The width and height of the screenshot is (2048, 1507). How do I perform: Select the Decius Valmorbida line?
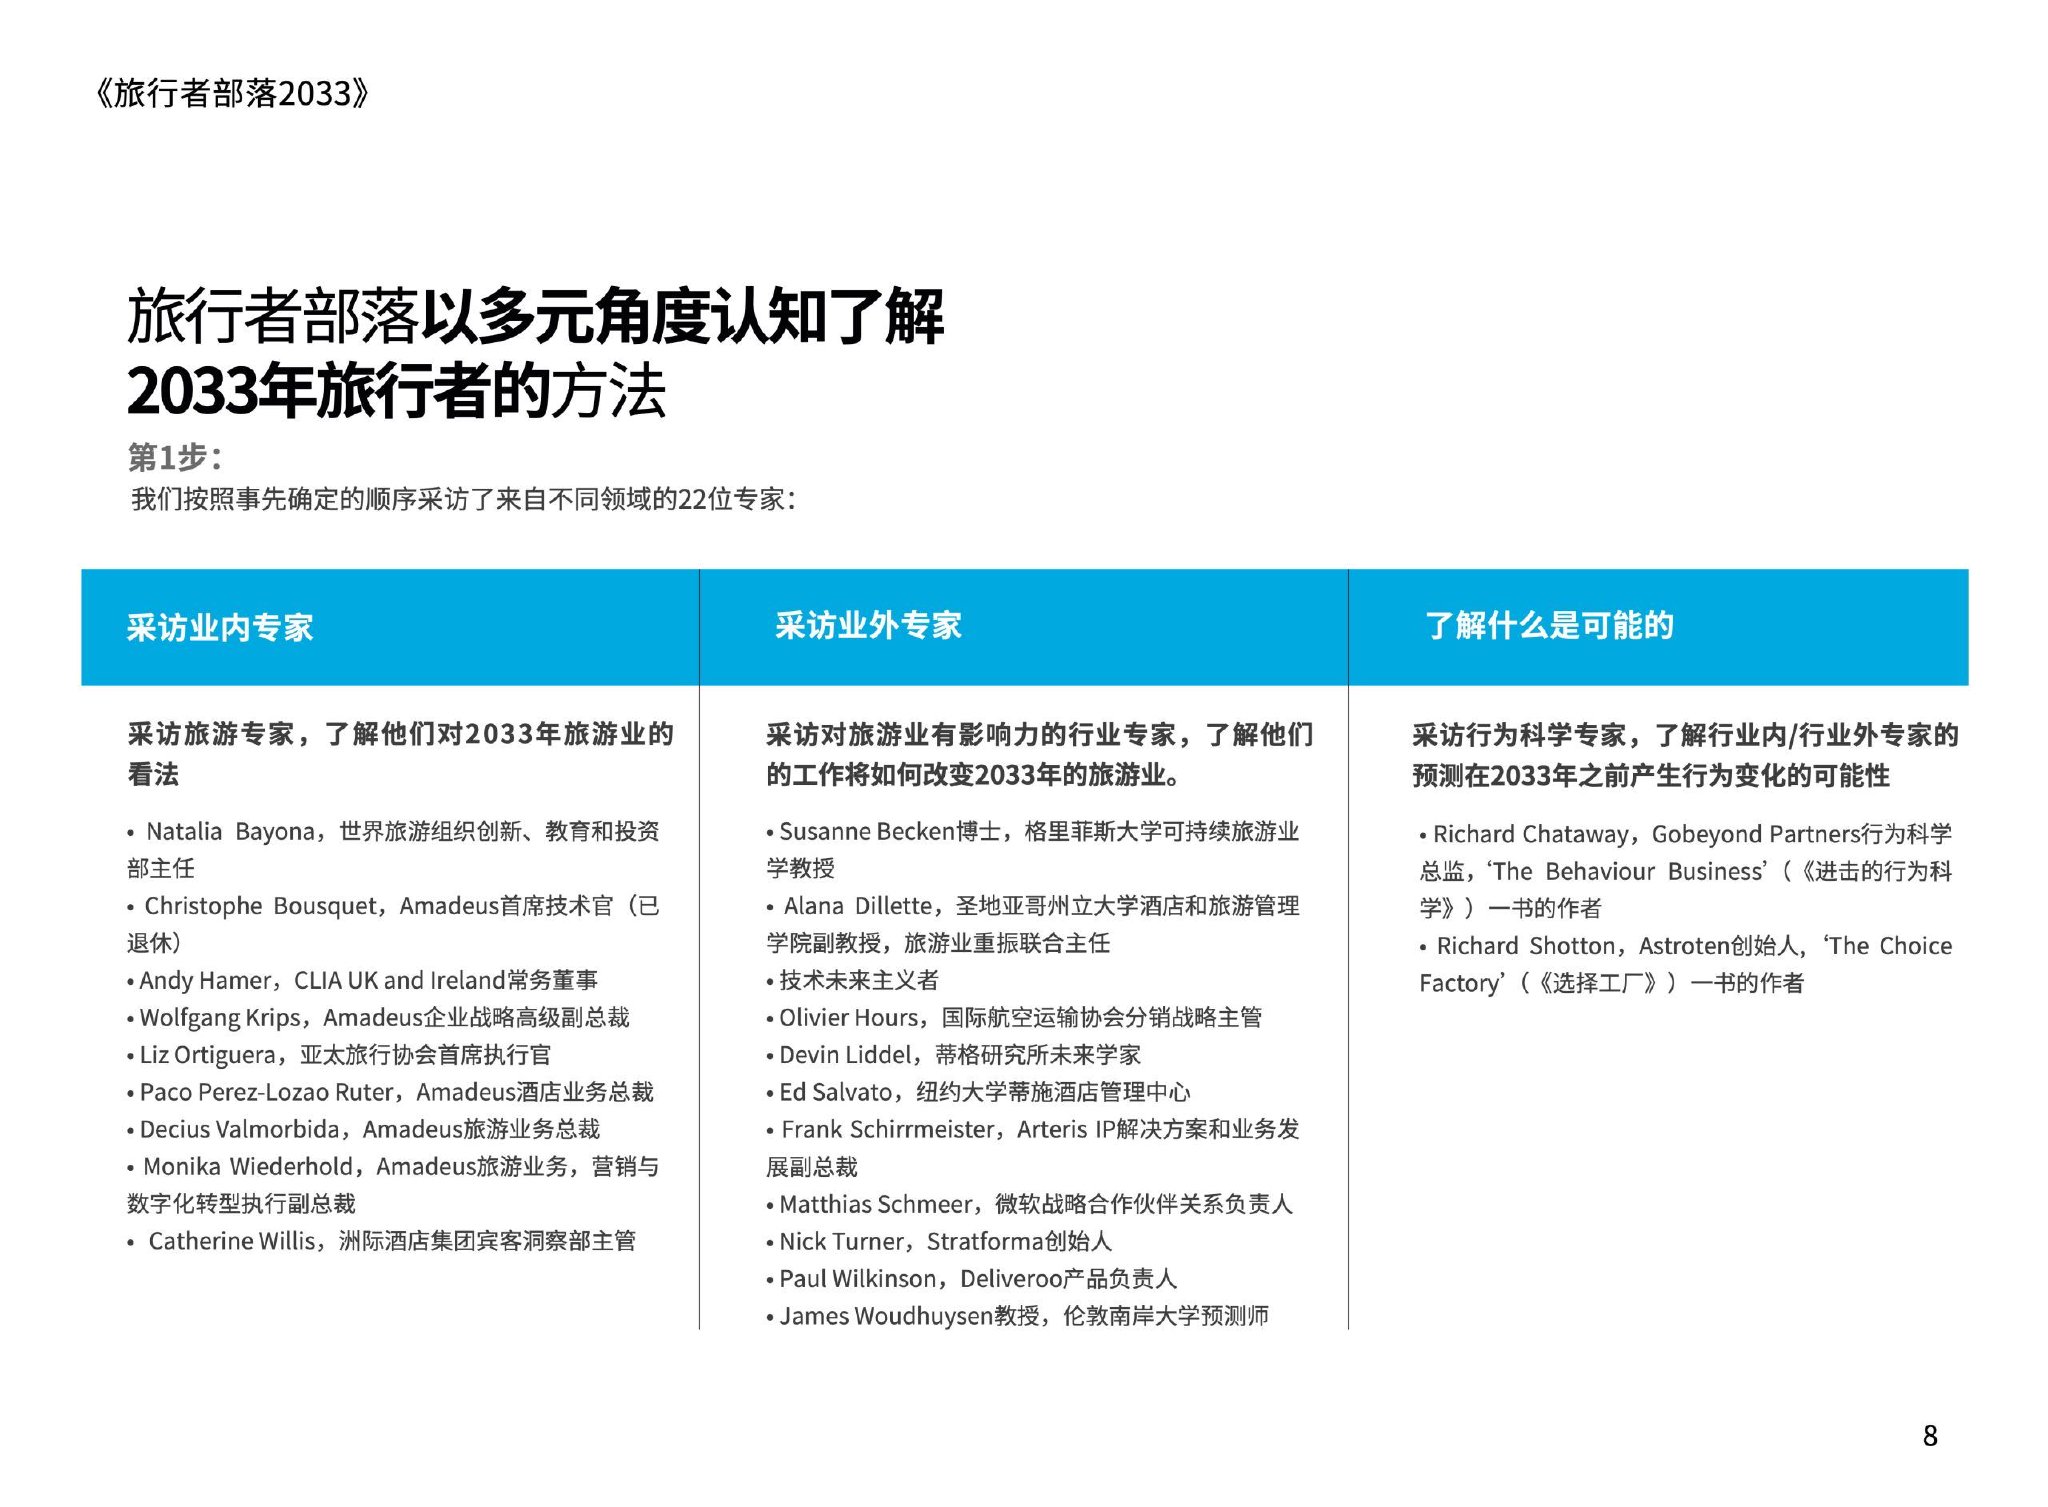pos(363,1129)
